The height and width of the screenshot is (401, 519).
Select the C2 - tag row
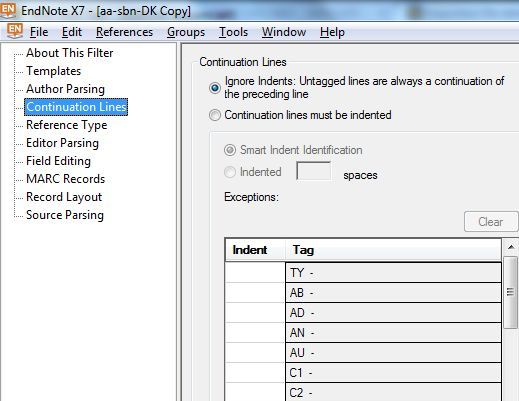coord(393,392)
